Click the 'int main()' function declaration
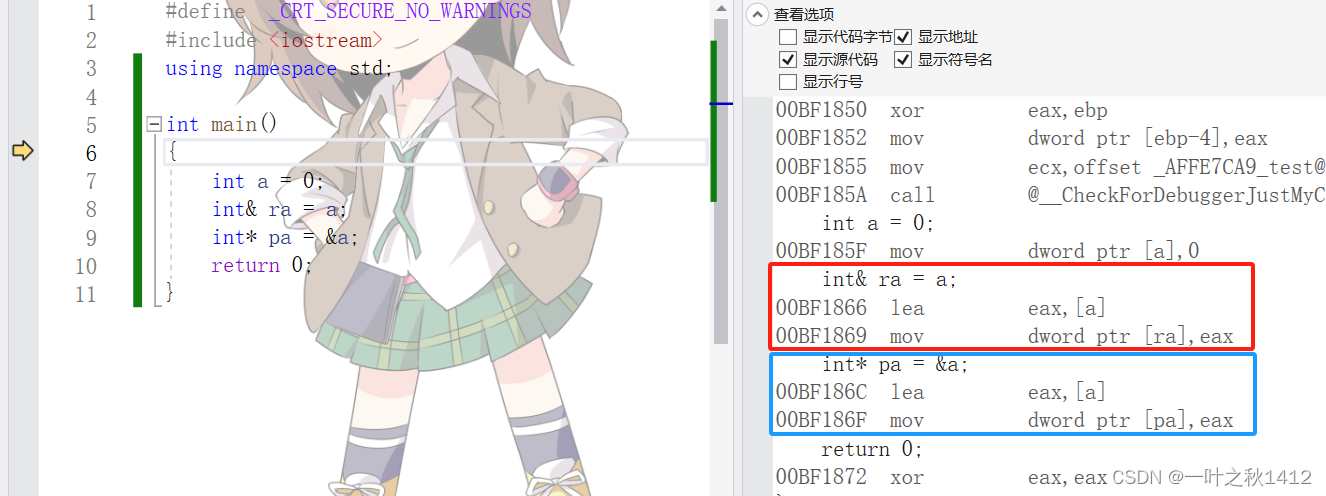The image size is (1326, 496). 222,125
